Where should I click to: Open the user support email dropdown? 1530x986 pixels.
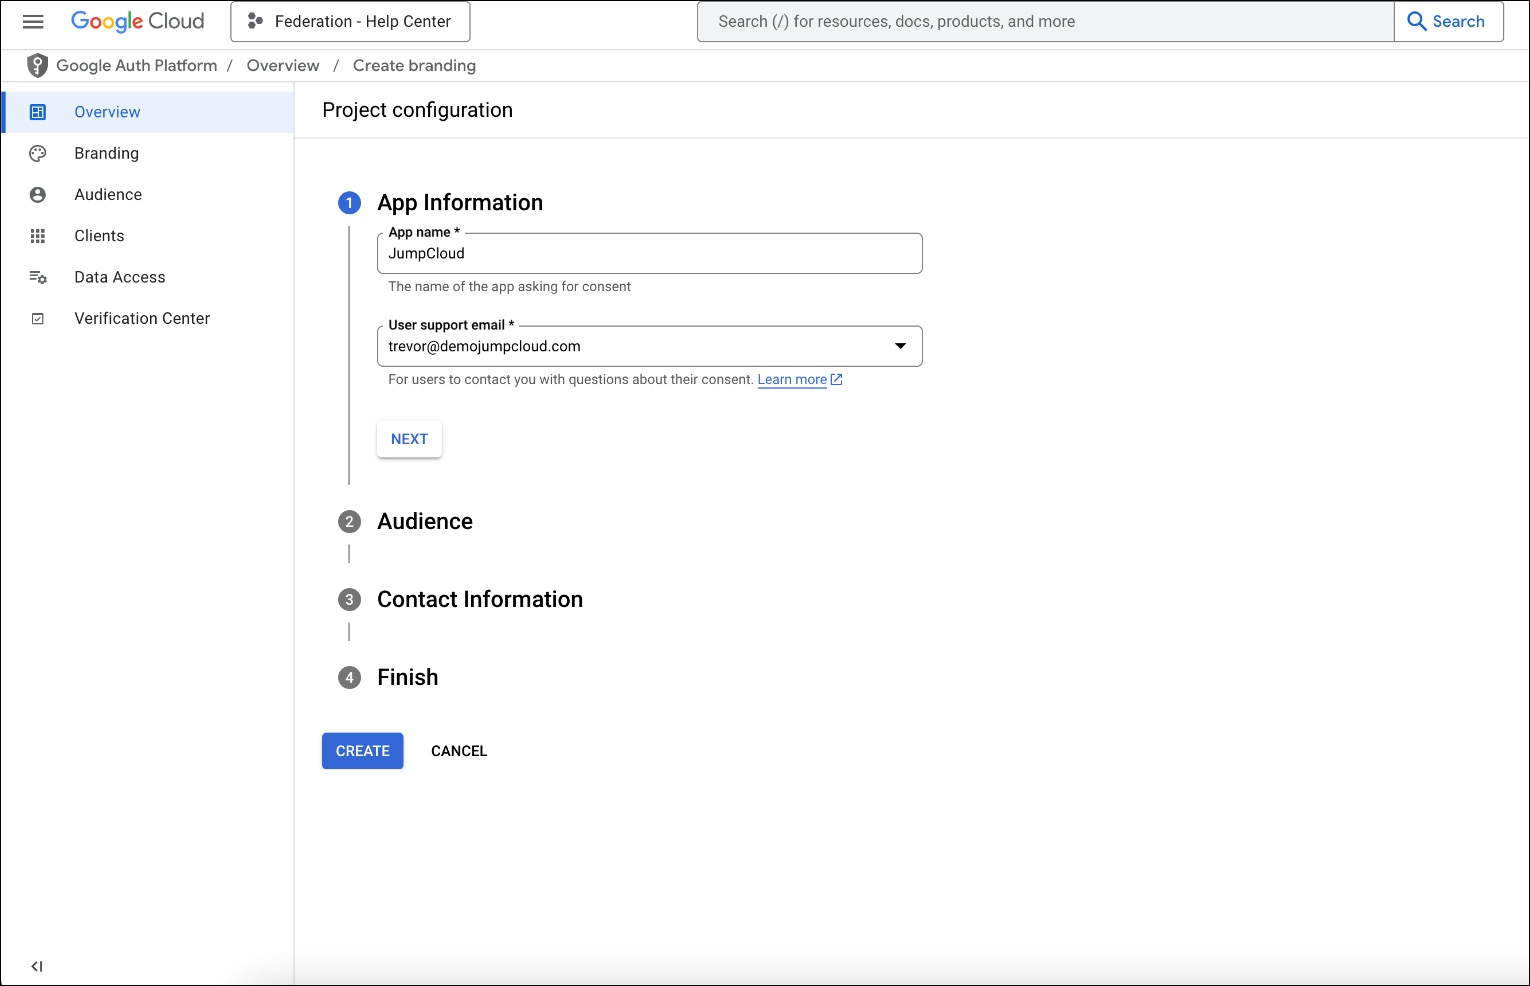pyautogui.click(x=900, y=345)
